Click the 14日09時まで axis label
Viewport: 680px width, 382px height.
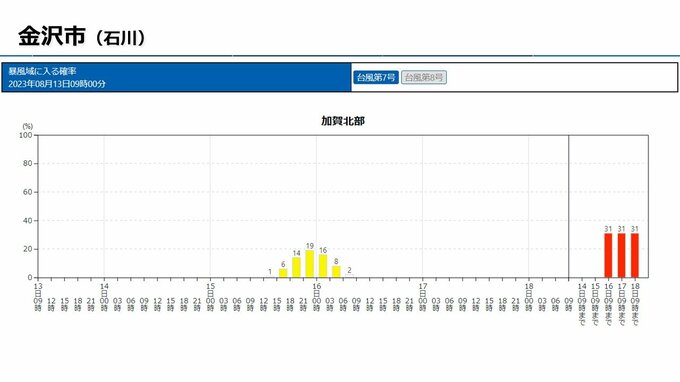pyautogui.click(x=582, y=304)
